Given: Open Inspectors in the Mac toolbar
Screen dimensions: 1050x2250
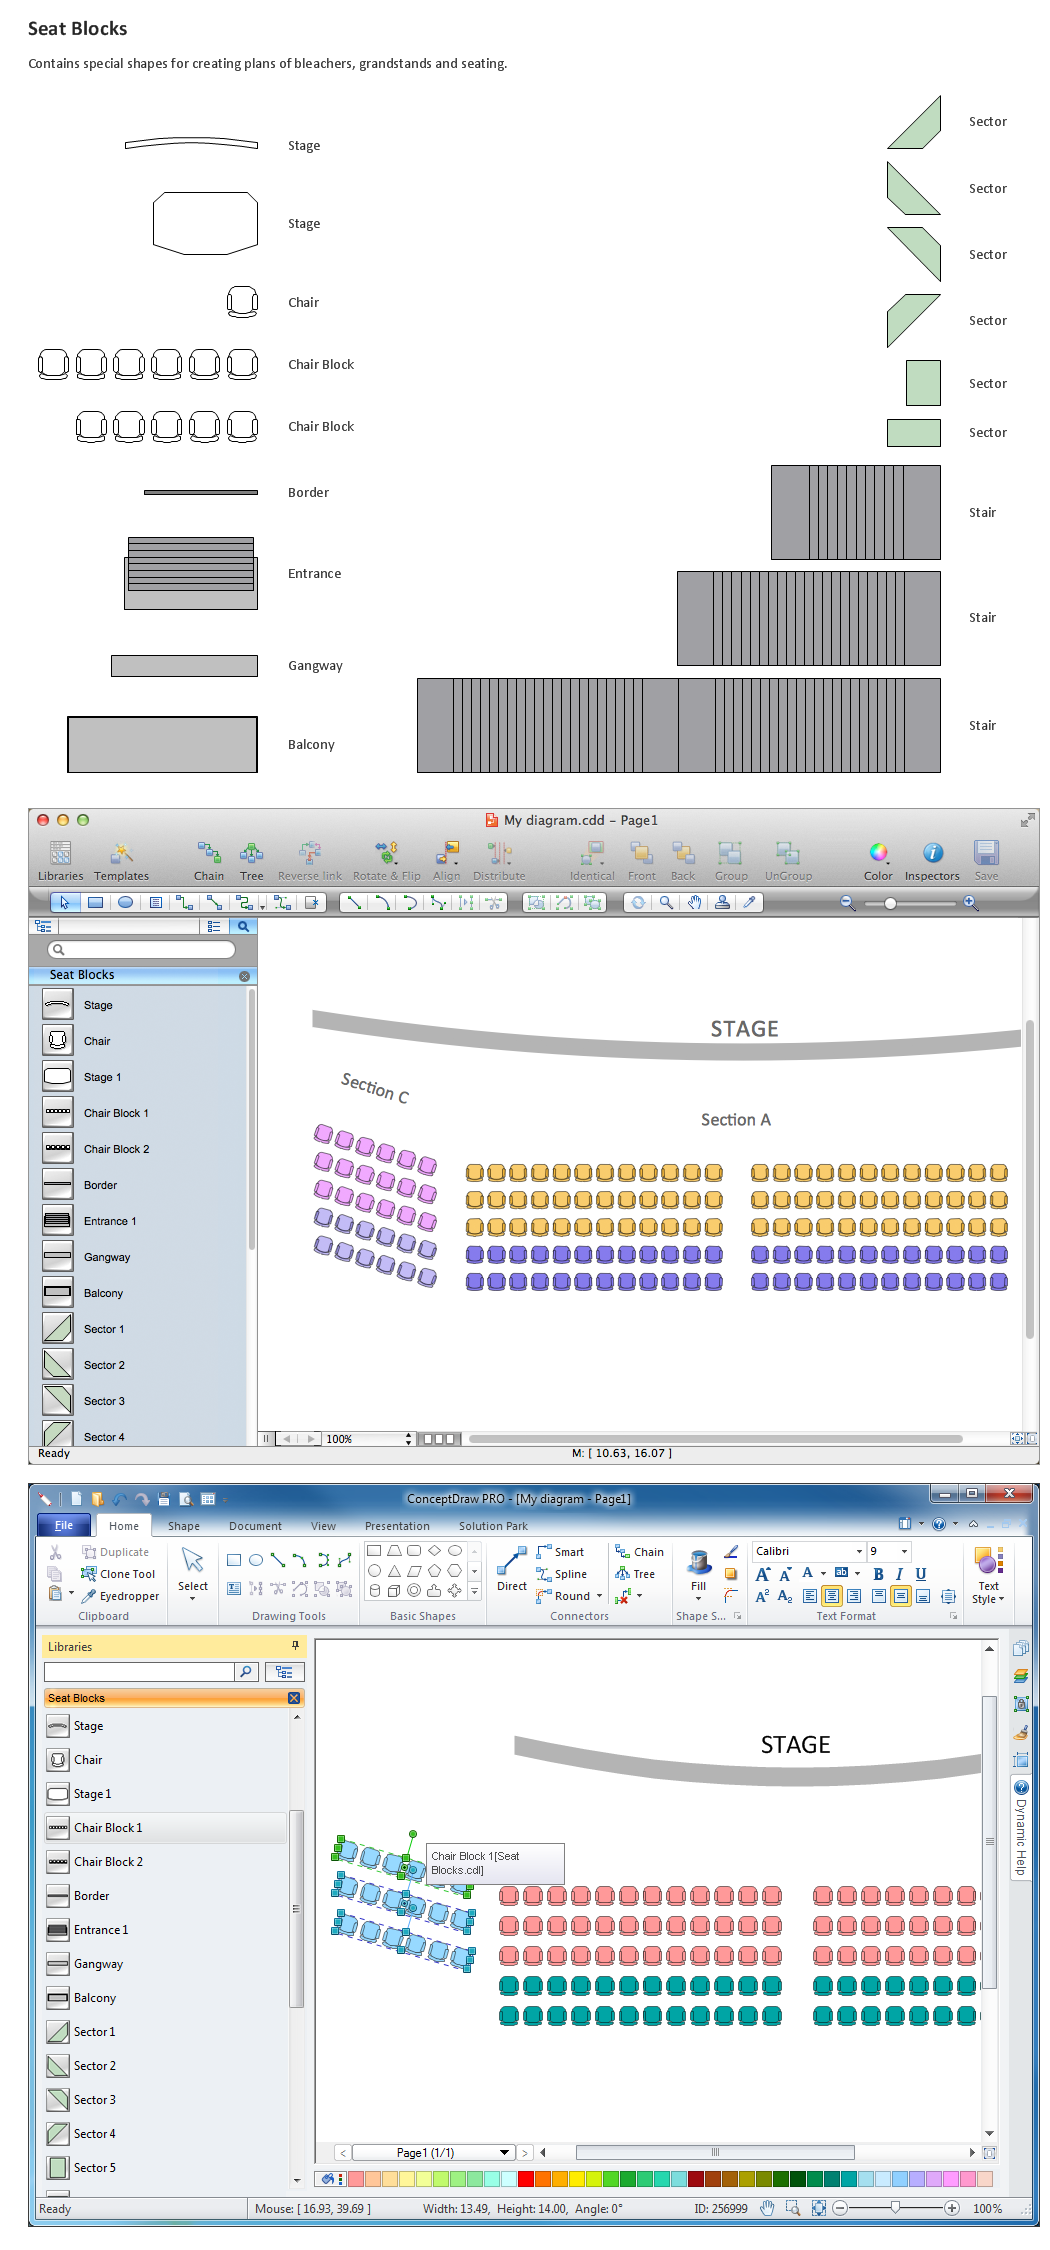Looking at the screenshot, I should tap(932, 860).
